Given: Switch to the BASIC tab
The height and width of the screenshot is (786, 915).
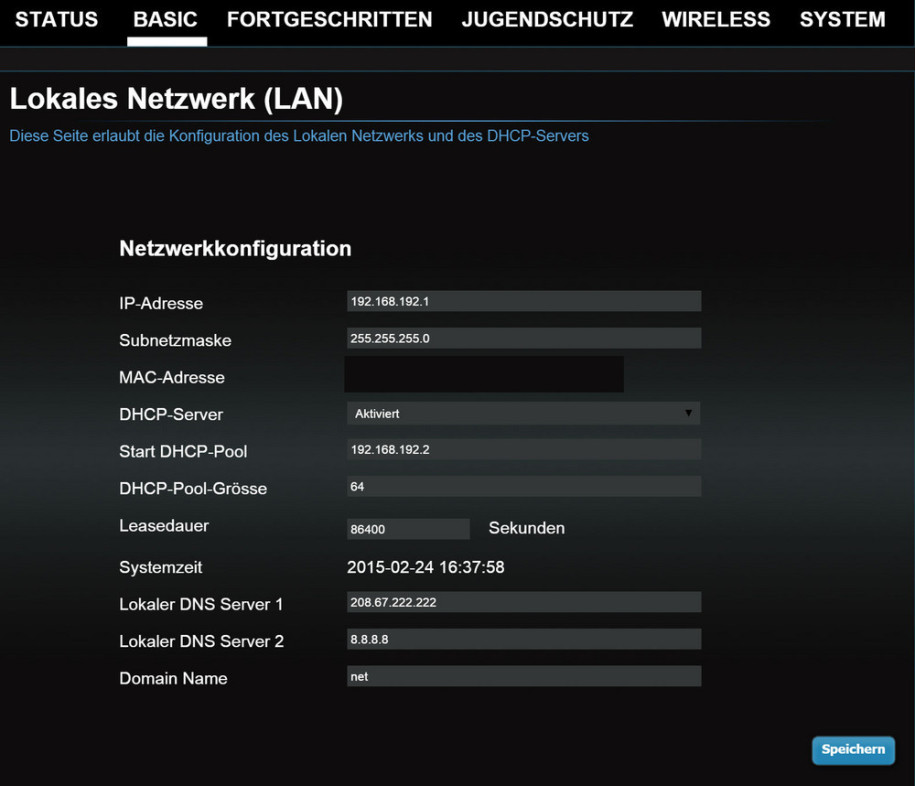Looking at the screenshot, I should [166, 19].
